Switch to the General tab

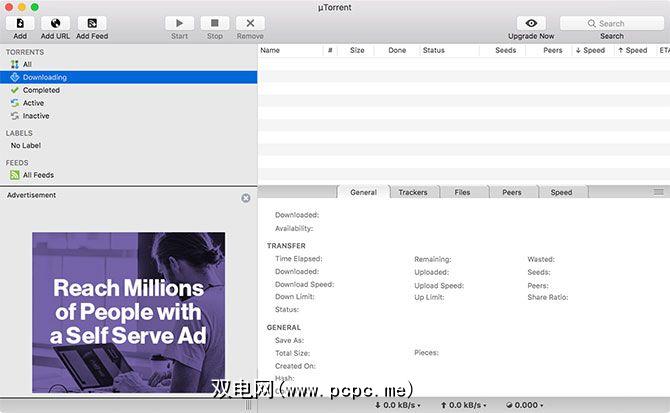[x=364, y=192]
